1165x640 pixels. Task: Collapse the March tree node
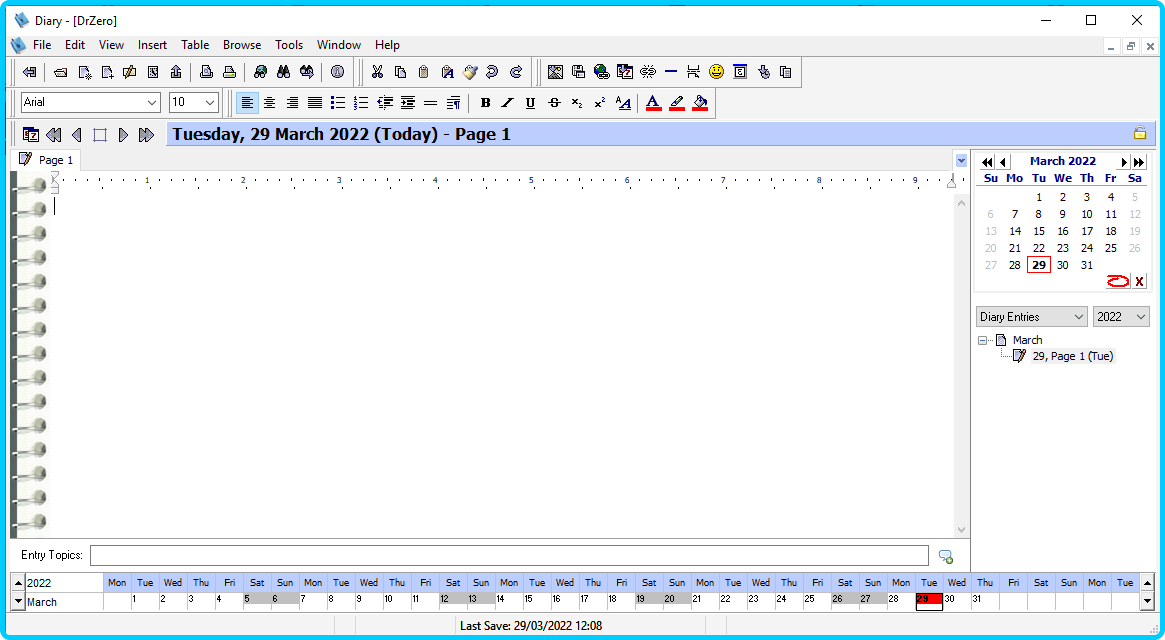coord(982,340)
